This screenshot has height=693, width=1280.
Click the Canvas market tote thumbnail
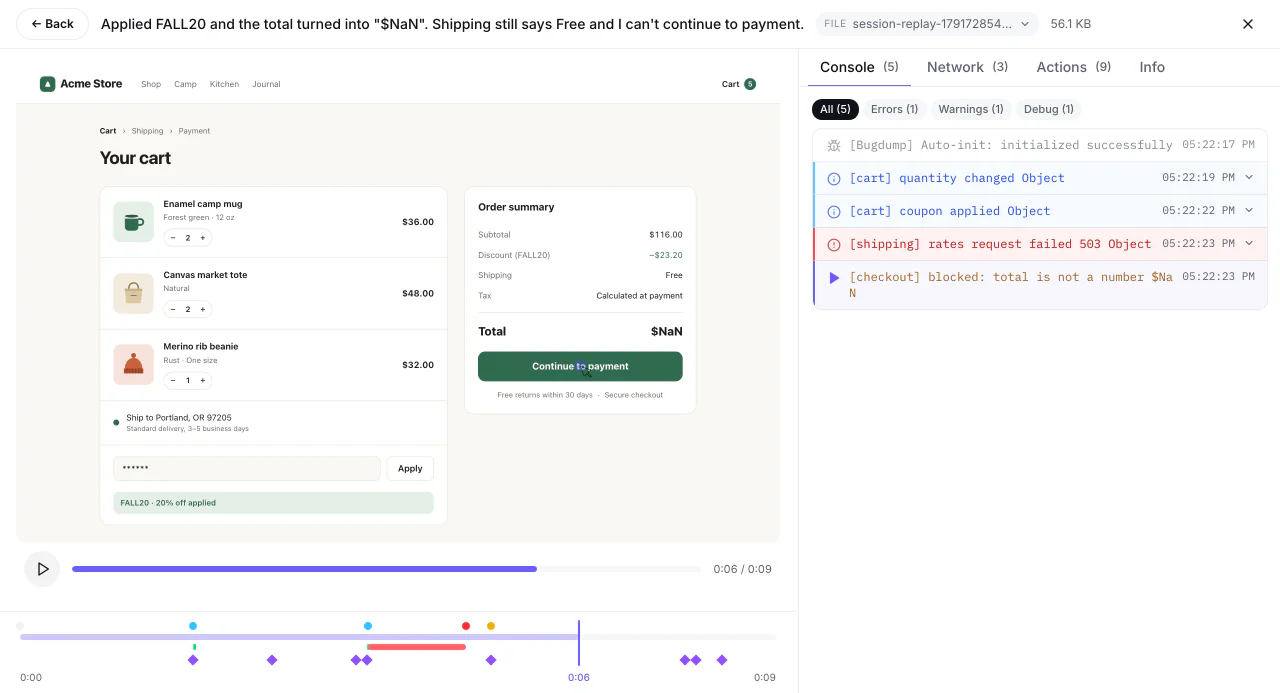133,293
